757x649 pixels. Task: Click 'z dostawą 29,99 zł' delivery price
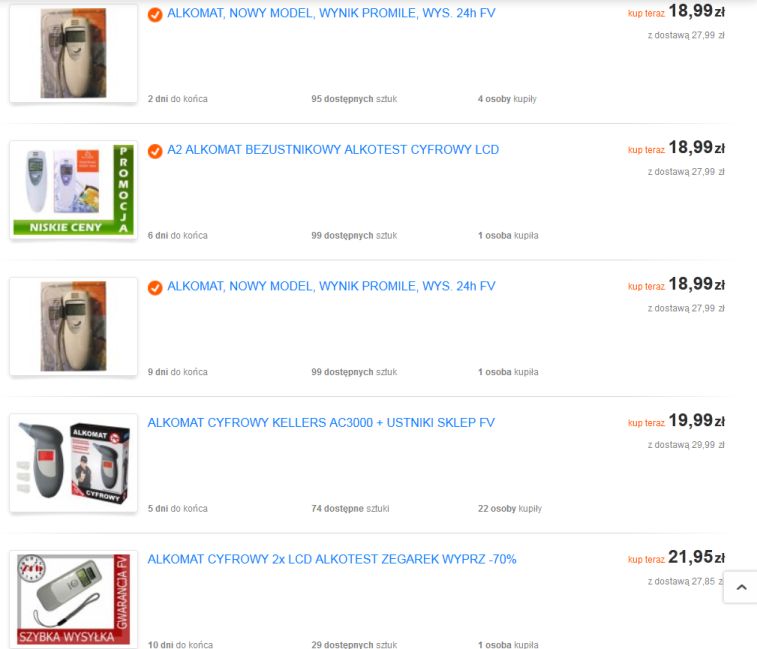click(x=686, y=445)
